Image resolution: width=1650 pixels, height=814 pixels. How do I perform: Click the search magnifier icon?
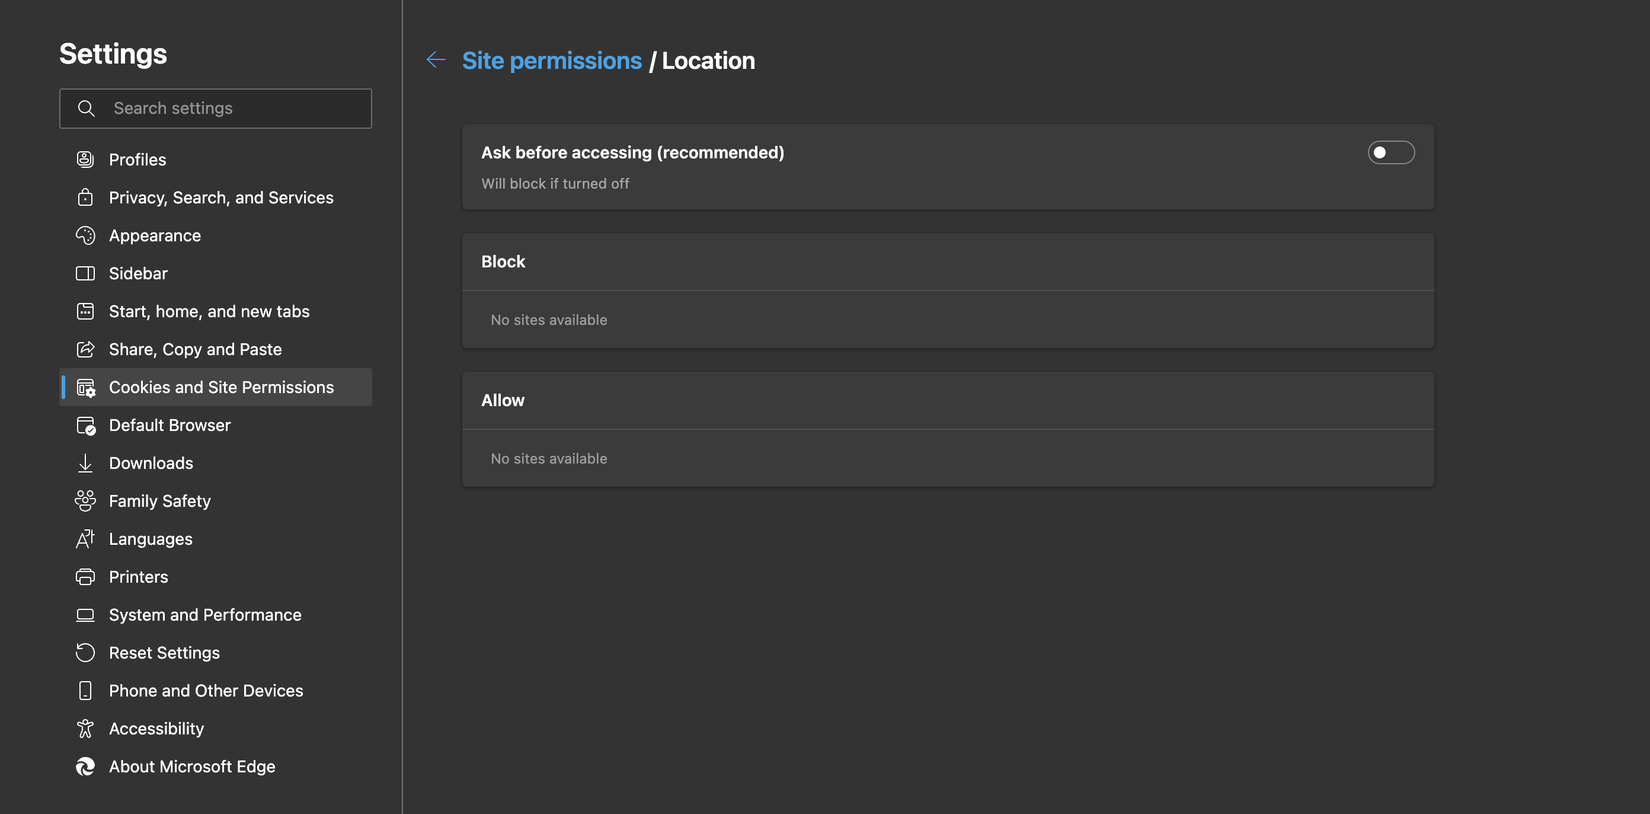click(86, 108)
